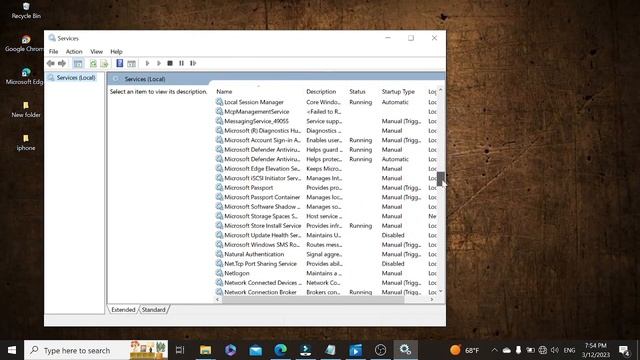Select Microsoft Edge Elevation Service row
The image size is (640, 360).
coord(325,169)
